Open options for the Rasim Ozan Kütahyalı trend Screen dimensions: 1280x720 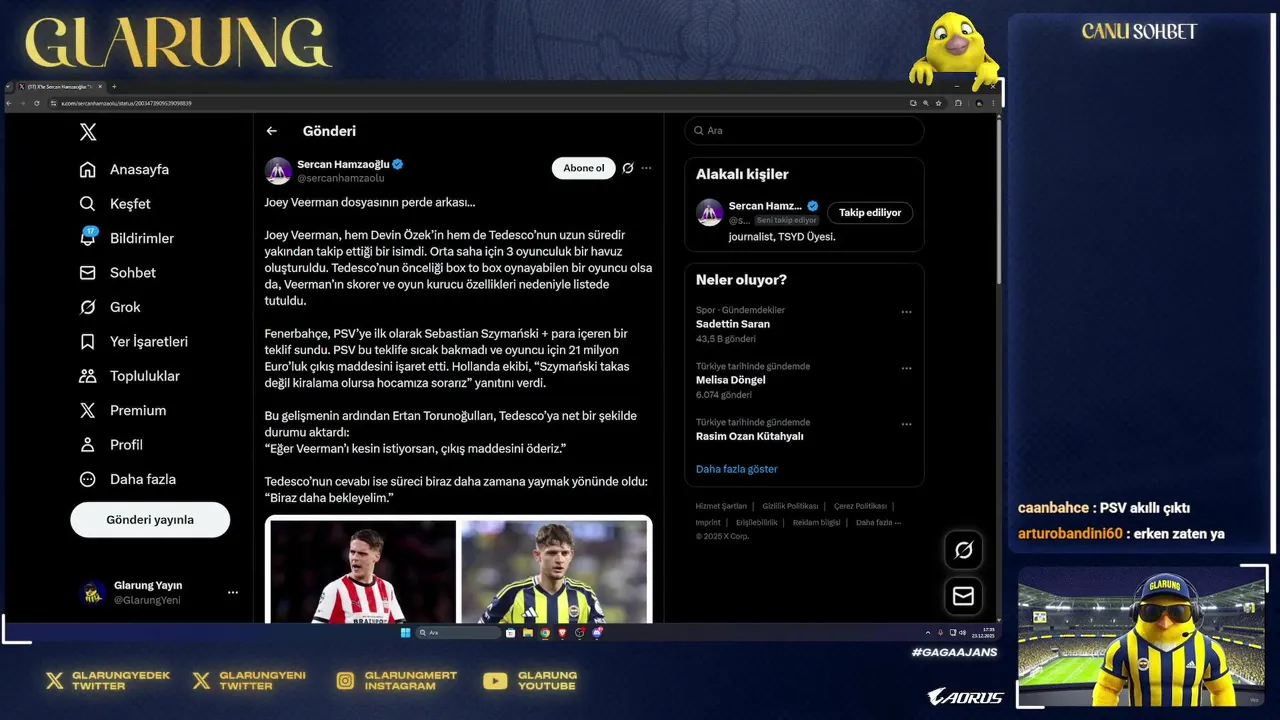pyautogui.click(x=906, y=424)
